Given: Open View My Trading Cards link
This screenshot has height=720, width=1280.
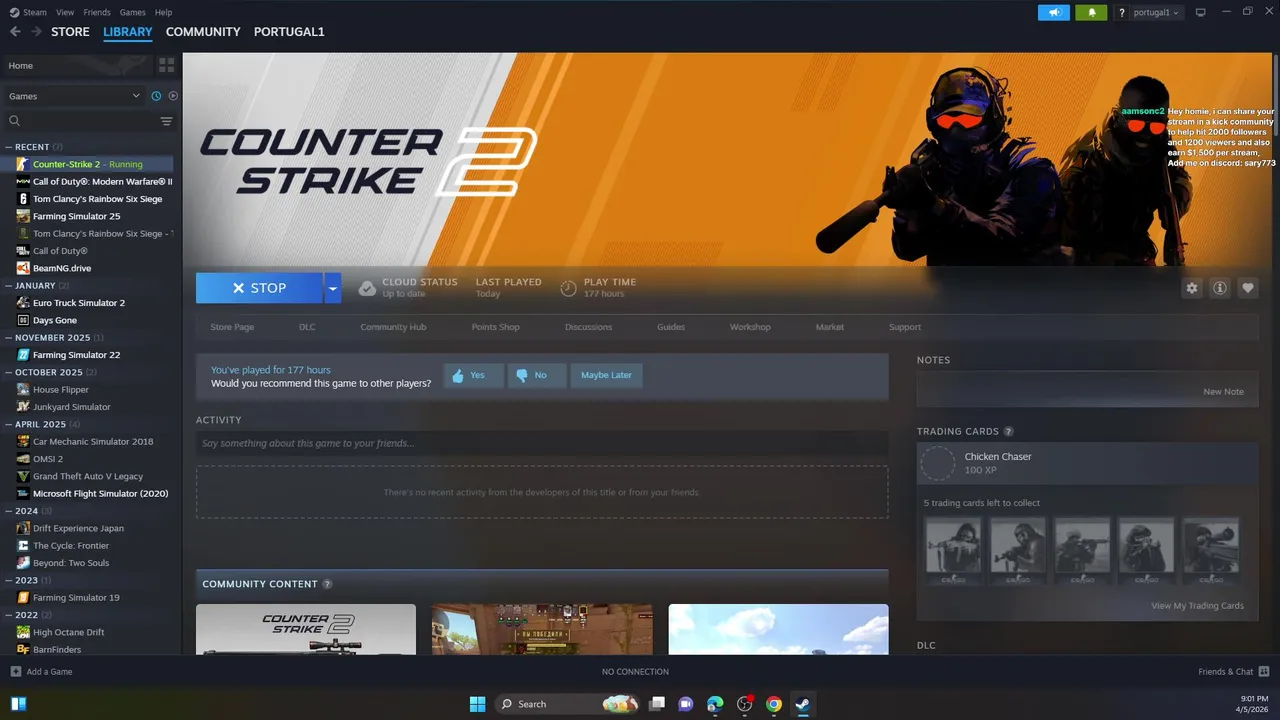Looking at the screenshot, I should 1197,606.
